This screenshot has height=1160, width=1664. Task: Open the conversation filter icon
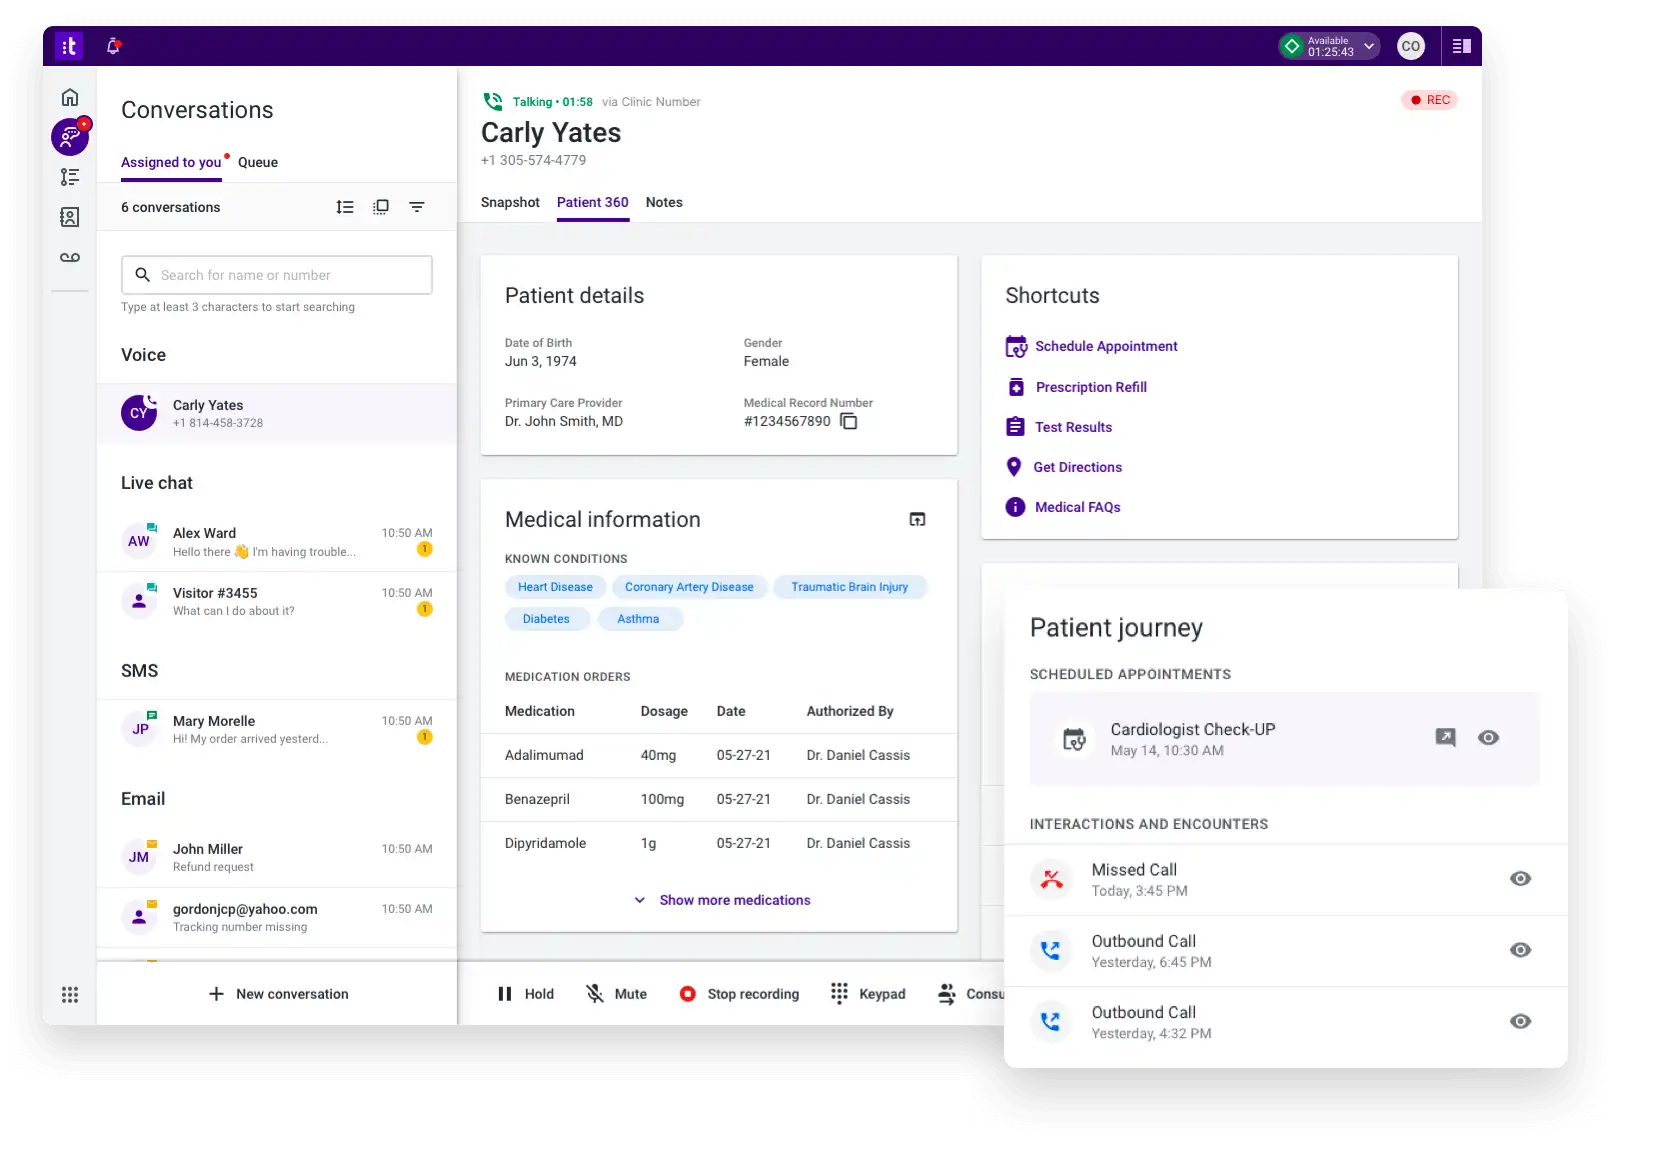(x=417, y=207)
